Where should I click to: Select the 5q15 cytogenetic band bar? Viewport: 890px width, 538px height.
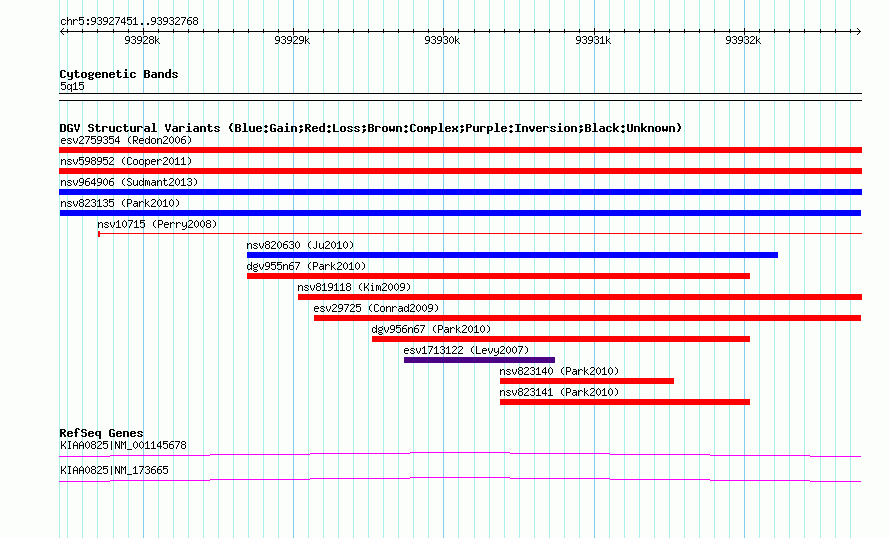click(x=460, y=97)
